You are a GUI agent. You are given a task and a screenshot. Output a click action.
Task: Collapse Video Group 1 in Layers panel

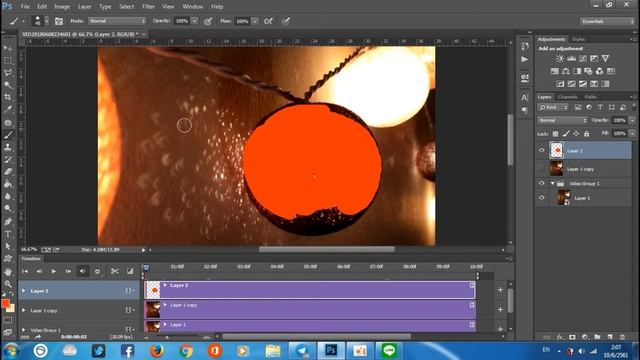553,183
